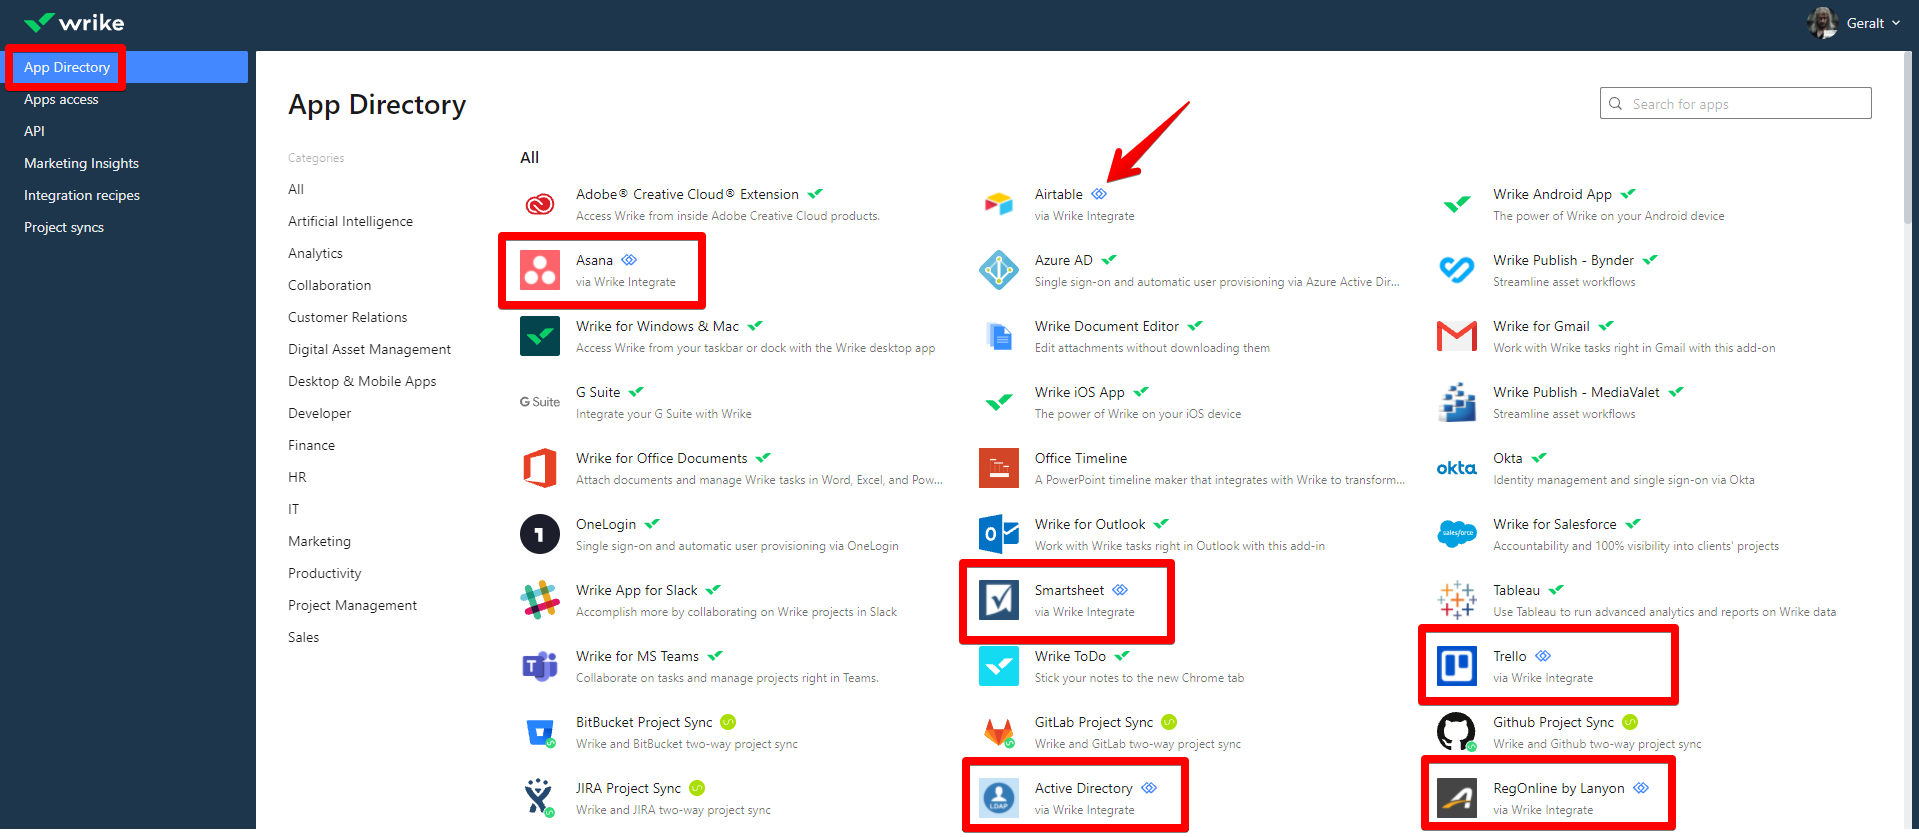Click the page vertical scrollbar
The image size is (1919, 837).
tap(1910, 140)
